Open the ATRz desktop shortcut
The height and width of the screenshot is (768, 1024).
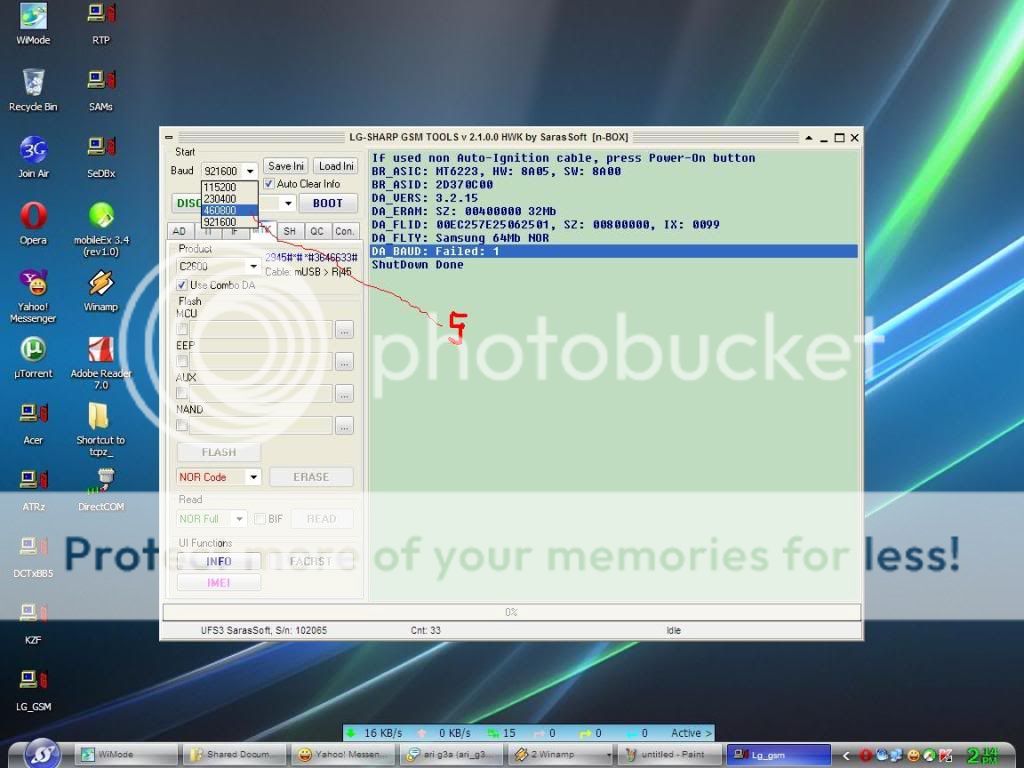coord(33,490)
